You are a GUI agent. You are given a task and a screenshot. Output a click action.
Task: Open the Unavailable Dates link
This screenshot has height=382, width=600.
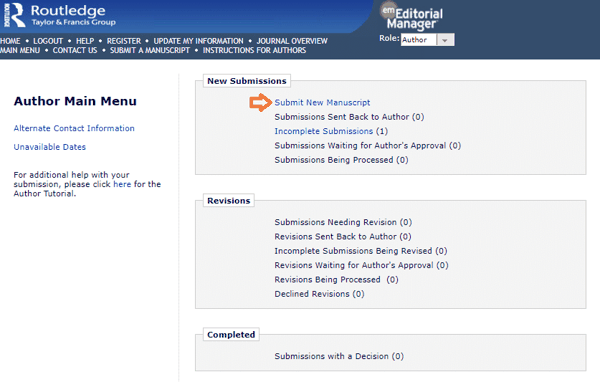tap(50, 147)
